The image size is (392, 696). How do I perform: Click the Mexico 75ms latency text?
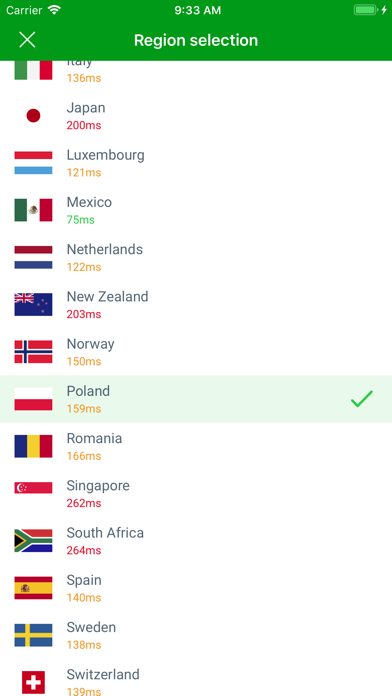[80, 220]
